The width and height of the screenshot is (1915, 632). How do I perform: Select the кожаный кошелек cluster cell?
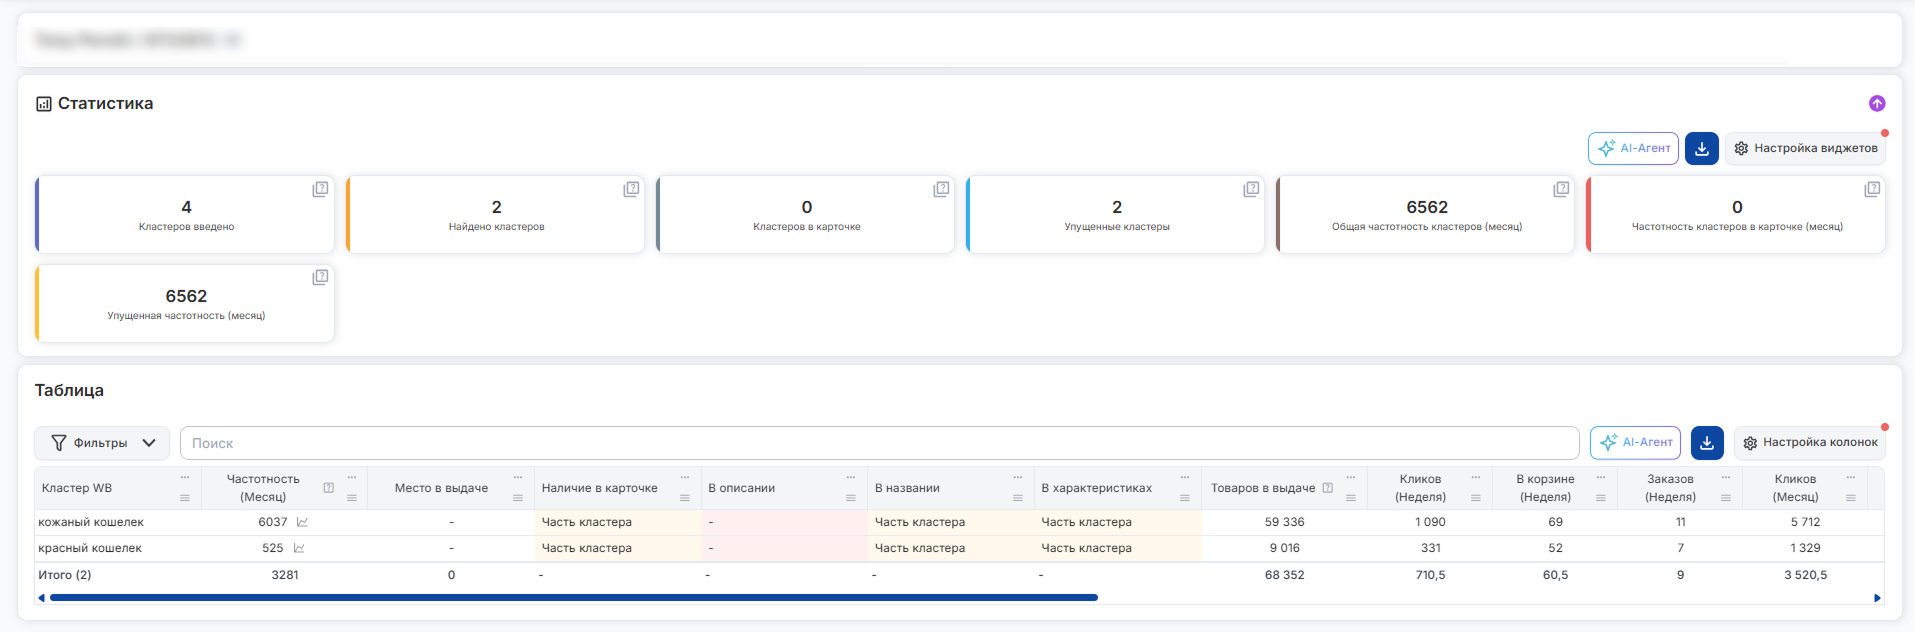[118, 522]
